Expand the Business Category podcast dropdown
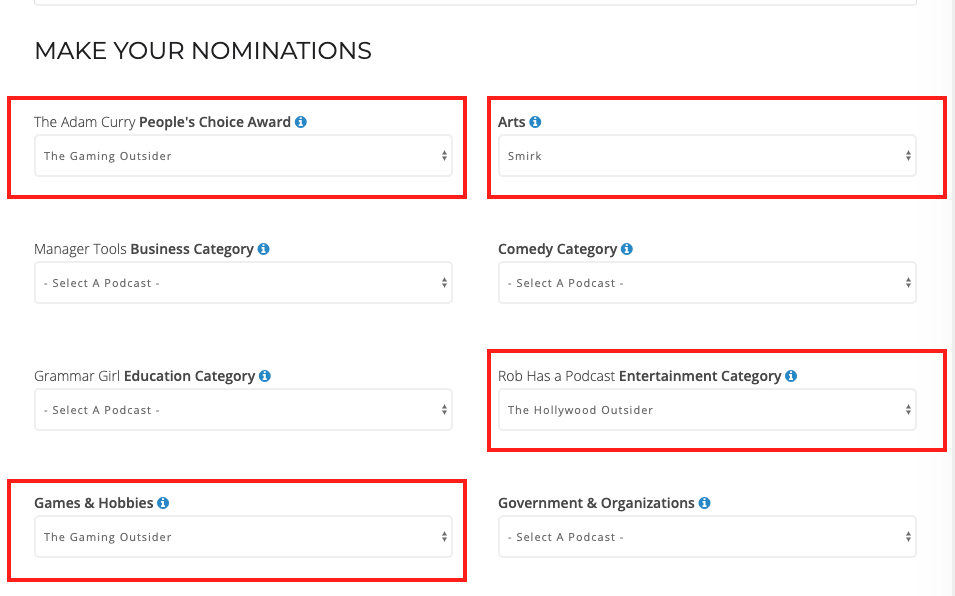The width and height of the screenshot is (955, 596). pyautogui.click(x=243, y=283)
